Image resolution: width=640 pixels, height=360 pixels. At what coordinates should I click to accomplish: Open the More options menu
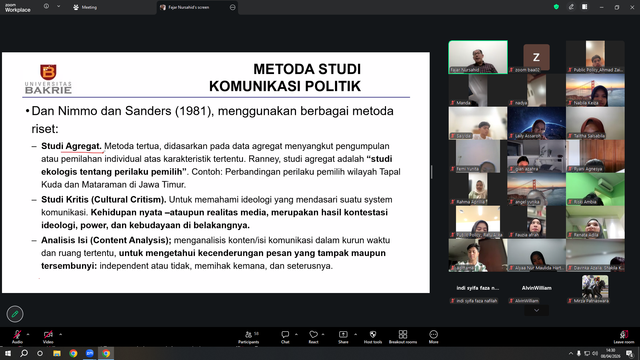[x=433, y=337]
